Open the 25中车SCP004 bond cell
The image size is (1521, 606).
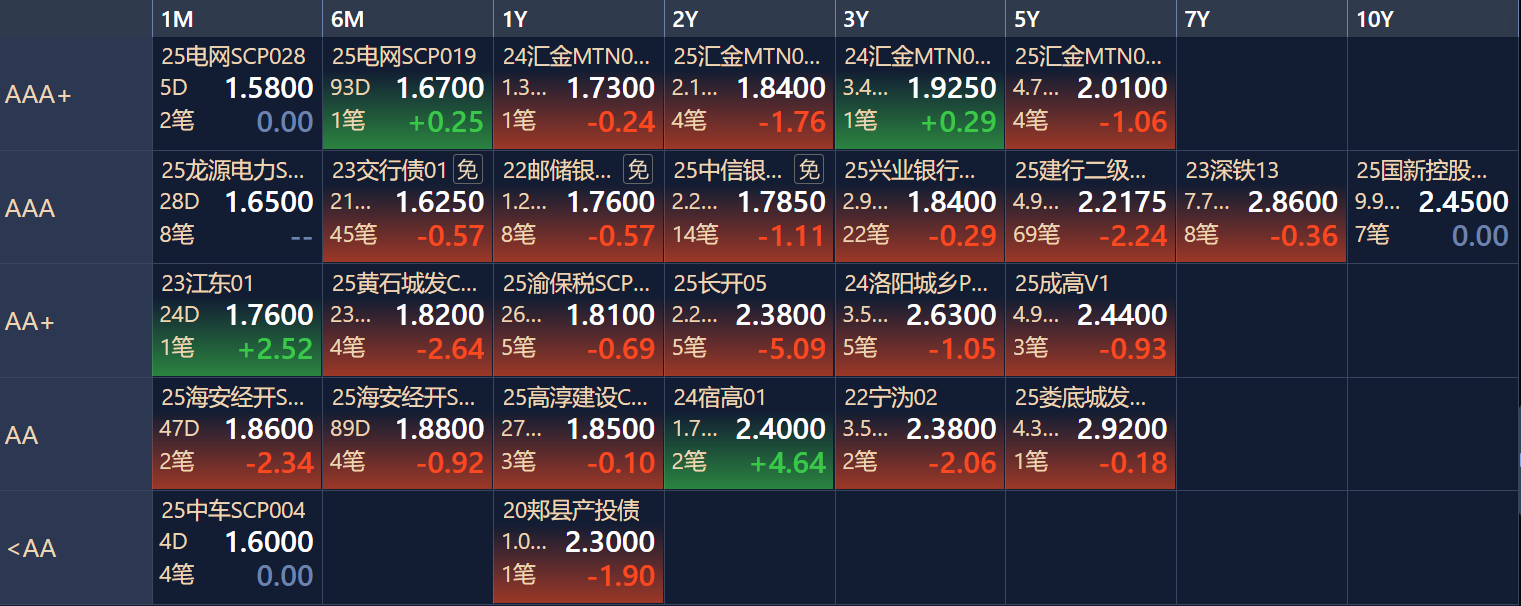[237, 548]
